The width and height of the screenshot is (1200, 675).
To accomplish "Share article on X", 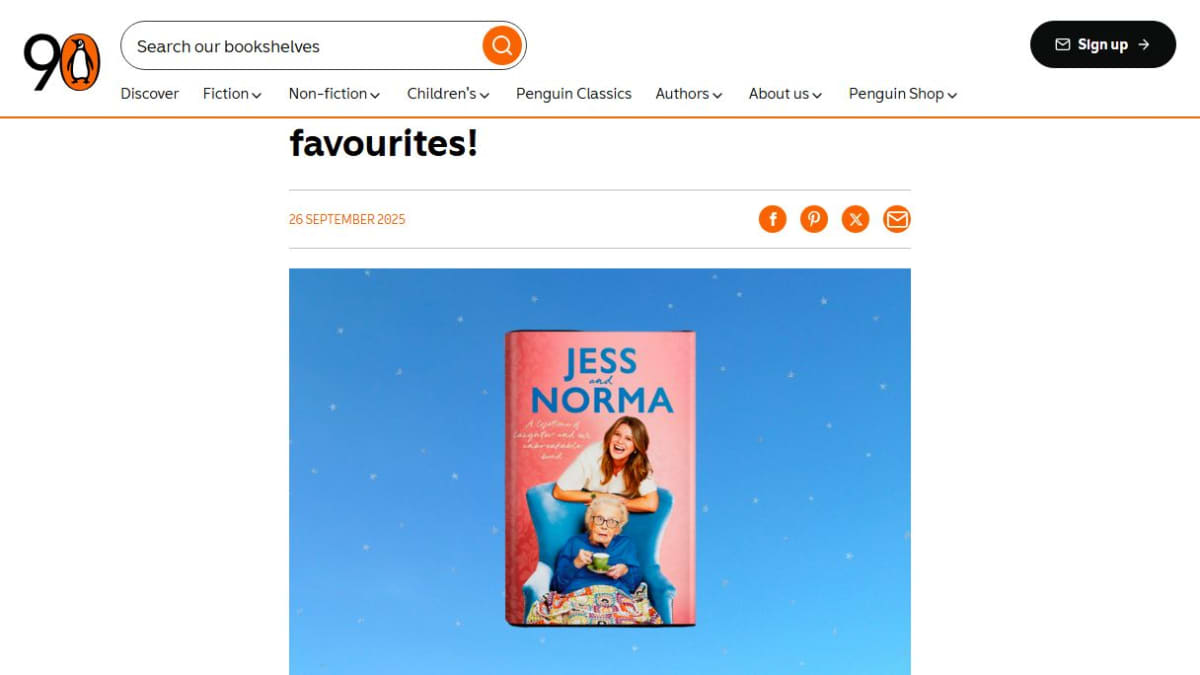I will (x=855, y=219).
